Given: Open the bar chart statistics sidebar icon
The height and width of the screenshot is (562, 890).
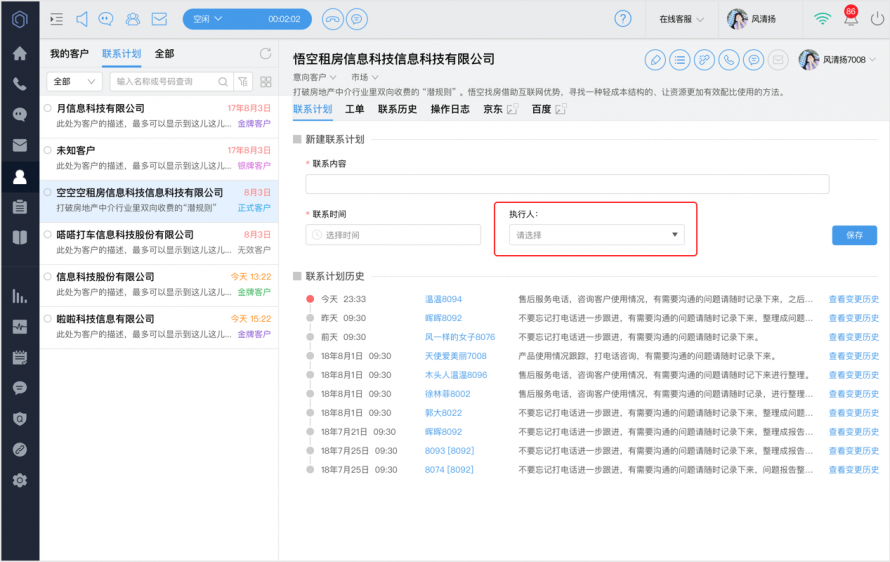Looking at the screenshot, I should pyautogui.click(x=20, y=296).
